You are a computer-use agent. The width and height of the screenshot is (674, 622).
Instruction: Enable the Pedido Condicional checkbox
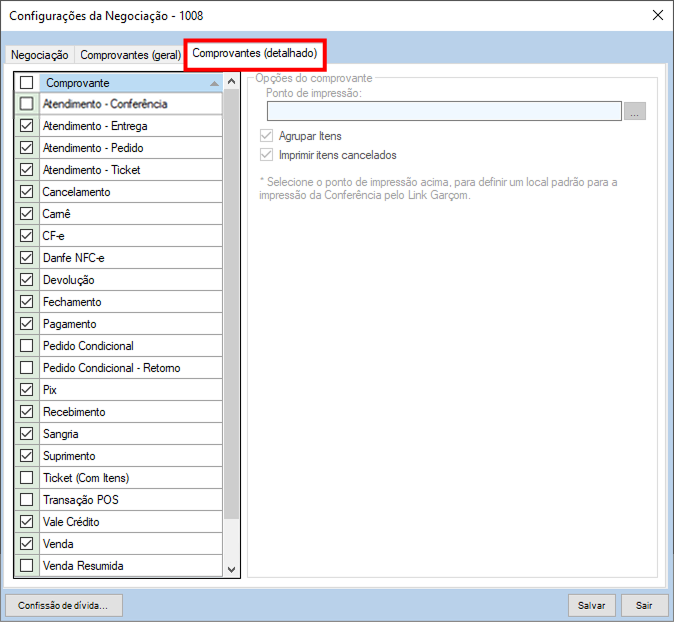(x=27, y=346)
